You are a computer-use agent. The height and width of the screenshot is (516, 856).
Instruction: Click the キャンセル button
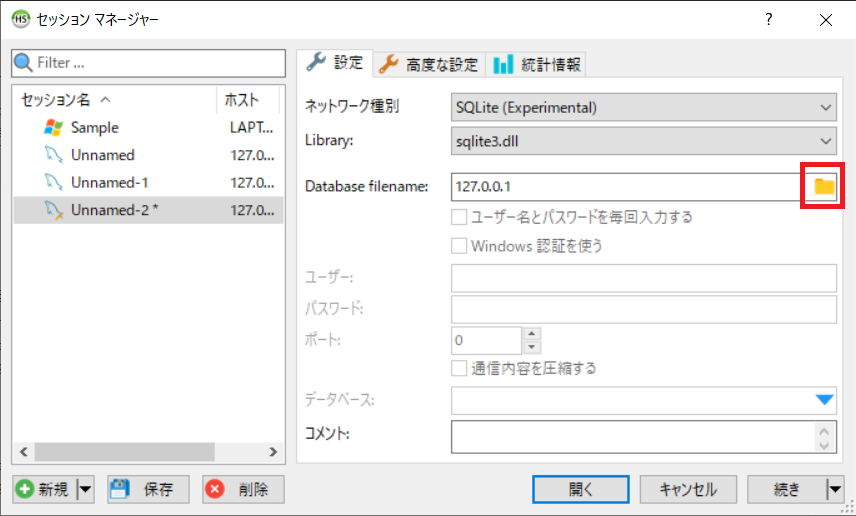click(688, 489)
